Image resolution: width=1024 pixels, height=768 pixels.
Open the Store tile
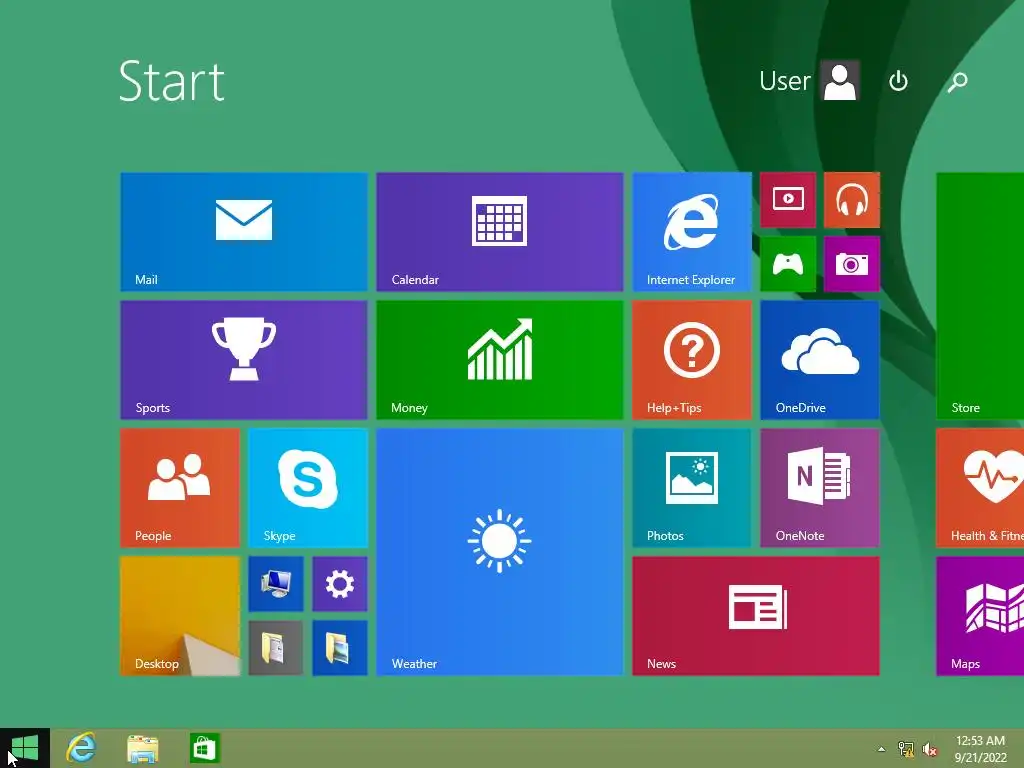pos(980,296)
